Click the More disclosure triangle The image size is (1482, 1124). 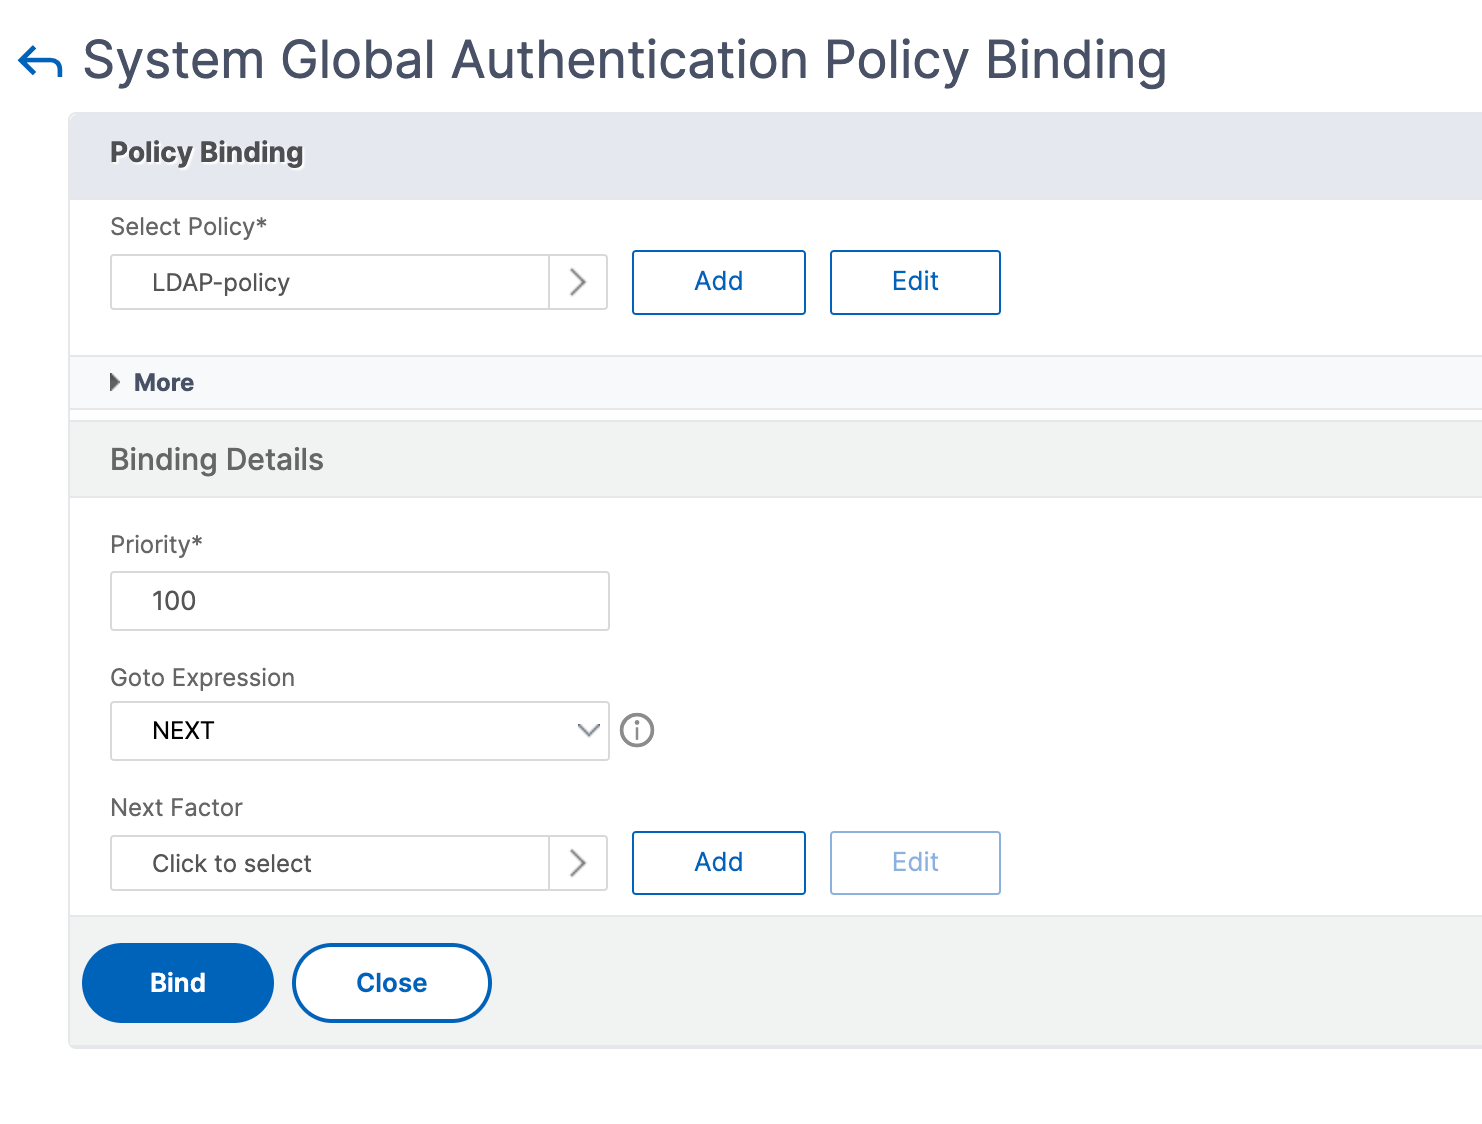(115, 382)
